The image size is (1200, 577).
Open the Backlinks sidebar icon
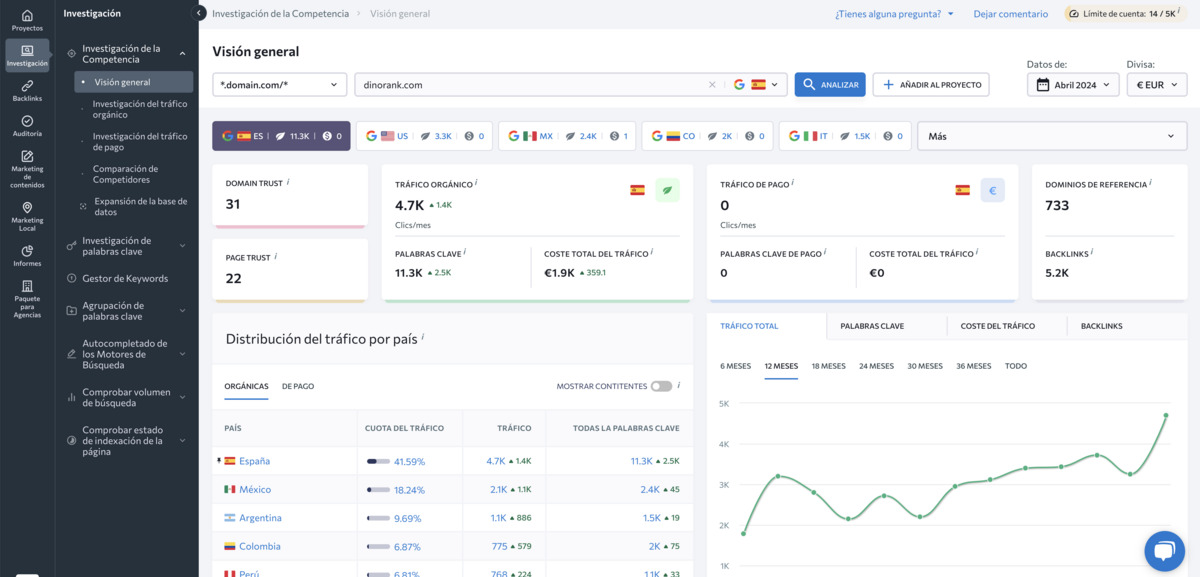tap(27, 91)
